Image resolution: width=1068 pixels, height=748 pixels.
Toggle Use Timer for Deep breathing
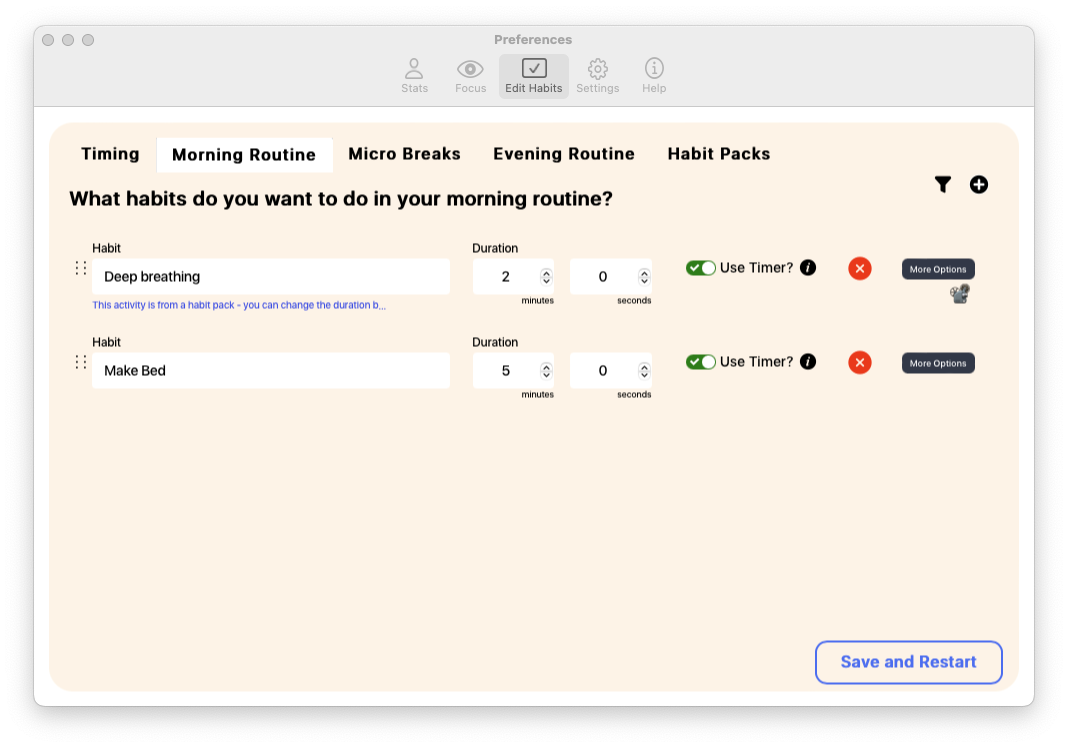click(x=701, y=268)
